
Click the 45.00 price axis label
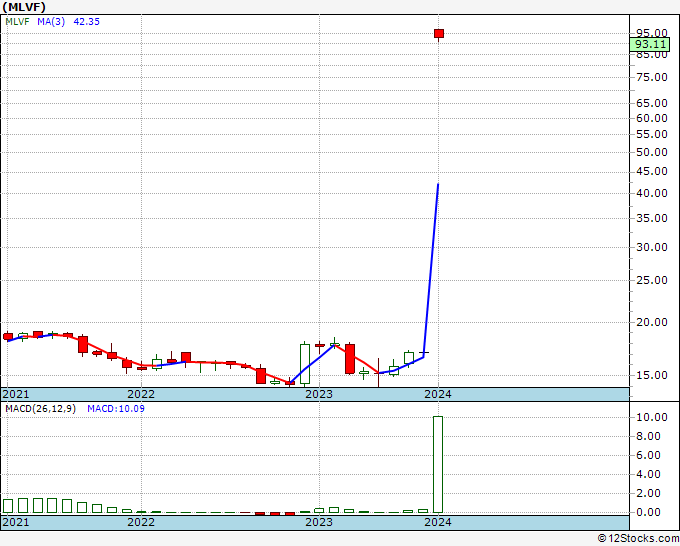(x=652, y=171)
